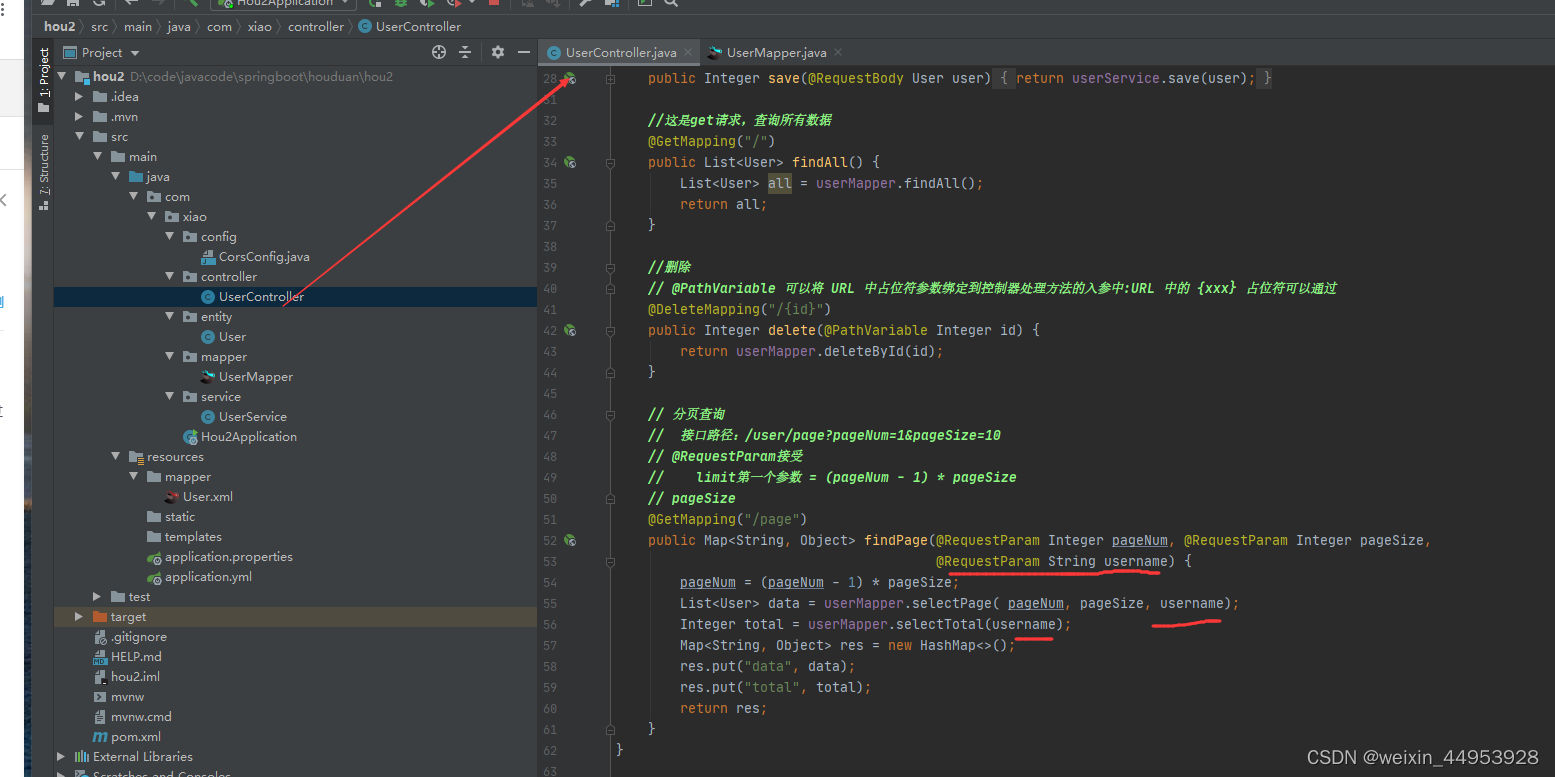Collapse the entity package
Screen dimensions: 1555x777
pyautogui.click(x=170, y=317)
